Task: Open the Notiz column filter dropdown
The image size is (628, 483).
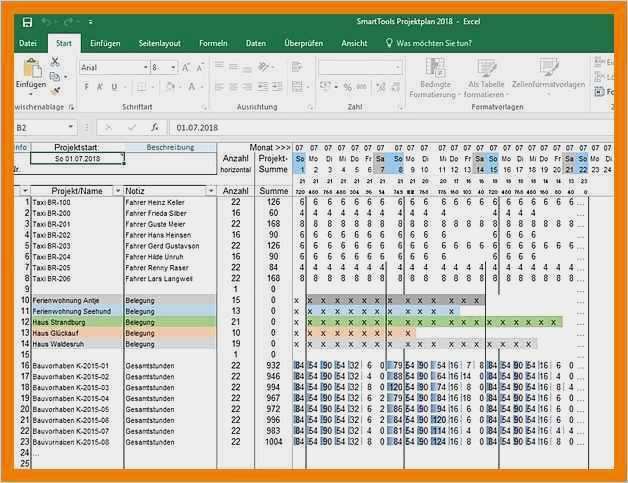Action: tap(210, 191)
